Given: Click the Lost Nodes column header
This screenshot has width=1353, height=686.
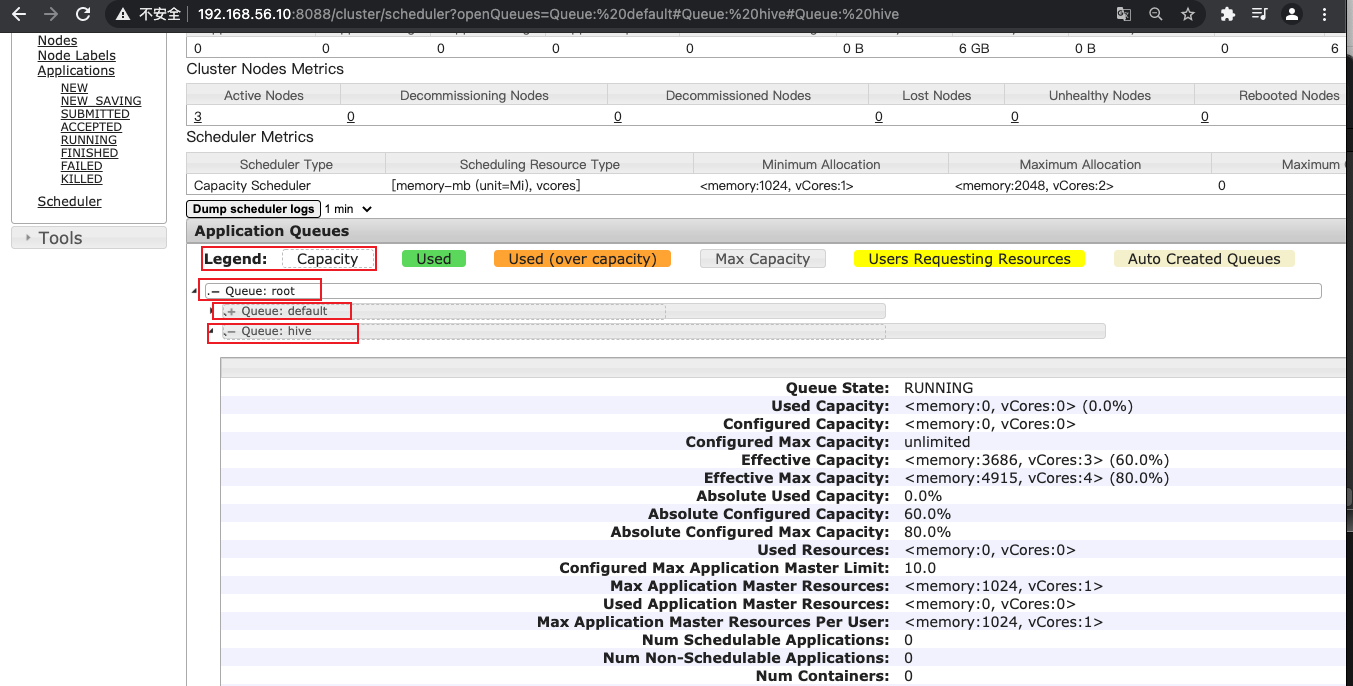Looking at the screenshot, I should point(937,96).
